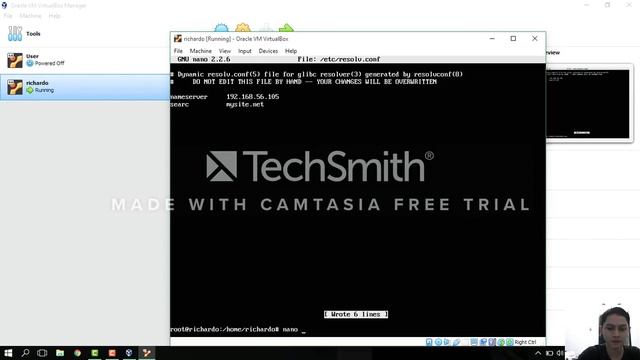Click the shared folders status bar icon
This screenshot has width=640, height=360.
(x=466, y=342)
